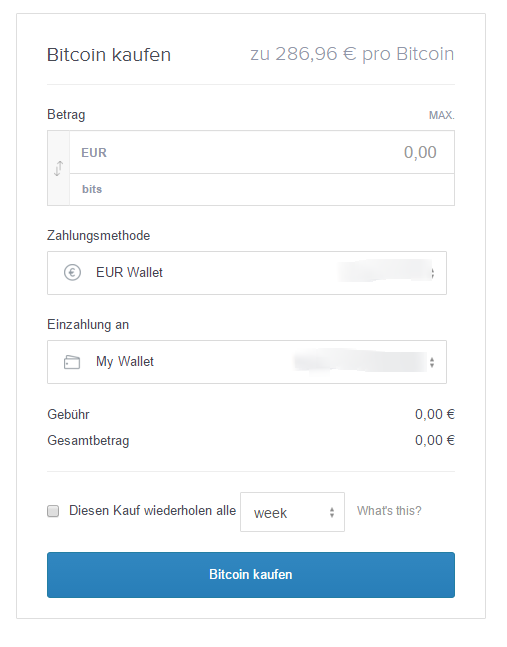The image size is (507, 647).
Task: Click the euro circle icon
Action: coord(72,273)
